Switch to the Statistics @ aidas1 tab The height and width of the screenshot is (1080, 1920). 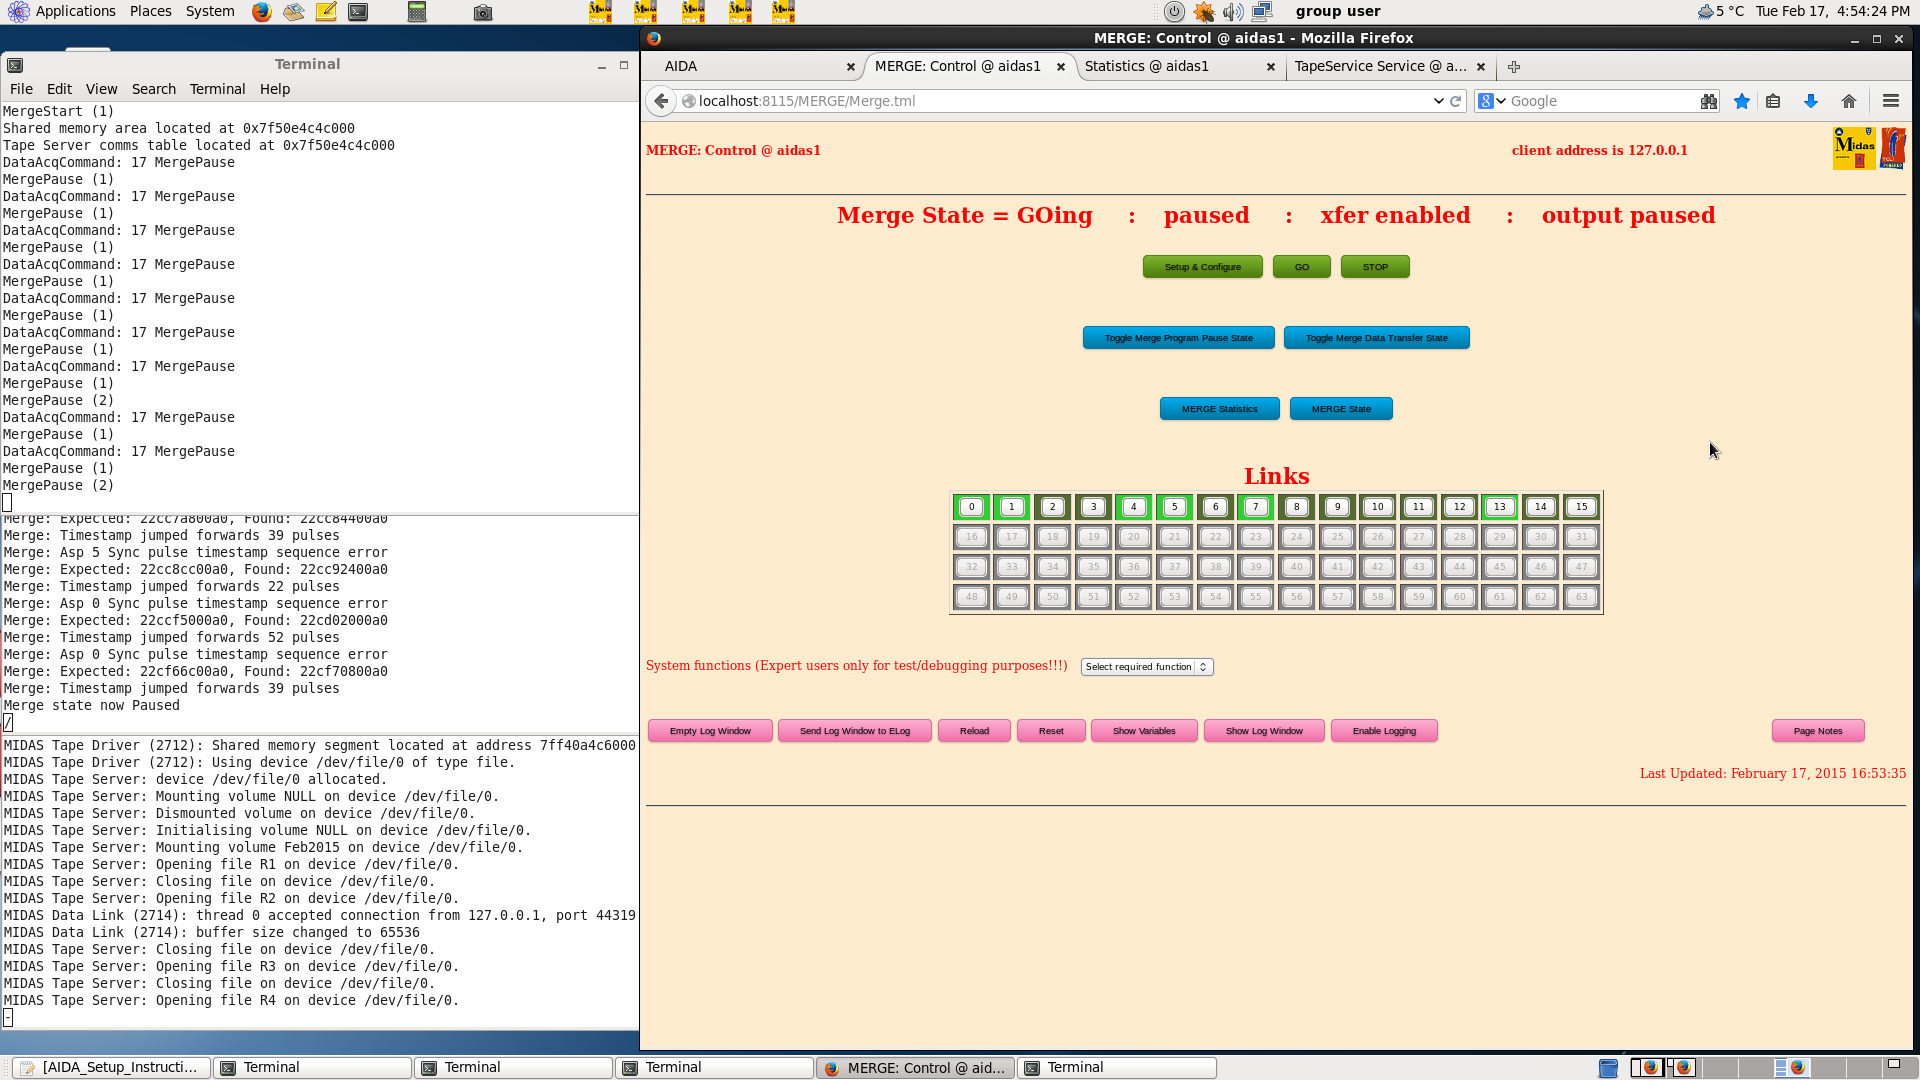1147,66
